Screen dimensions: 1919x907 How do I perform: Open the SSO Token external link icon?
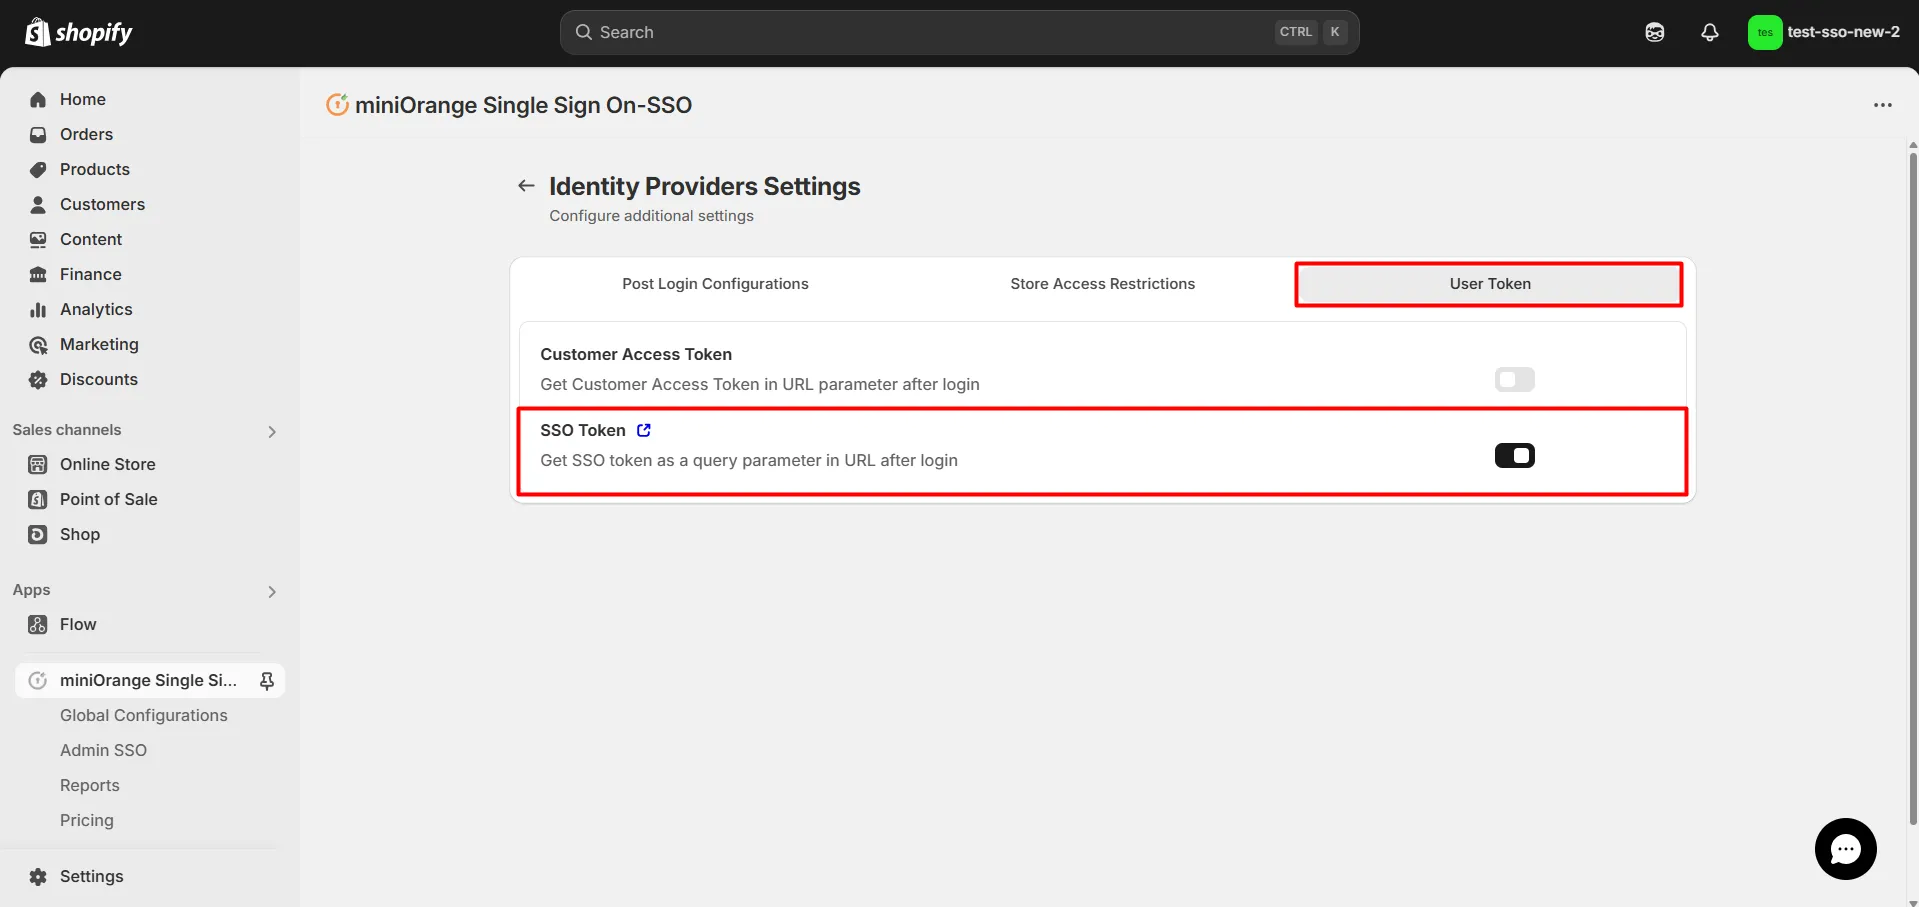click(644, 430)
